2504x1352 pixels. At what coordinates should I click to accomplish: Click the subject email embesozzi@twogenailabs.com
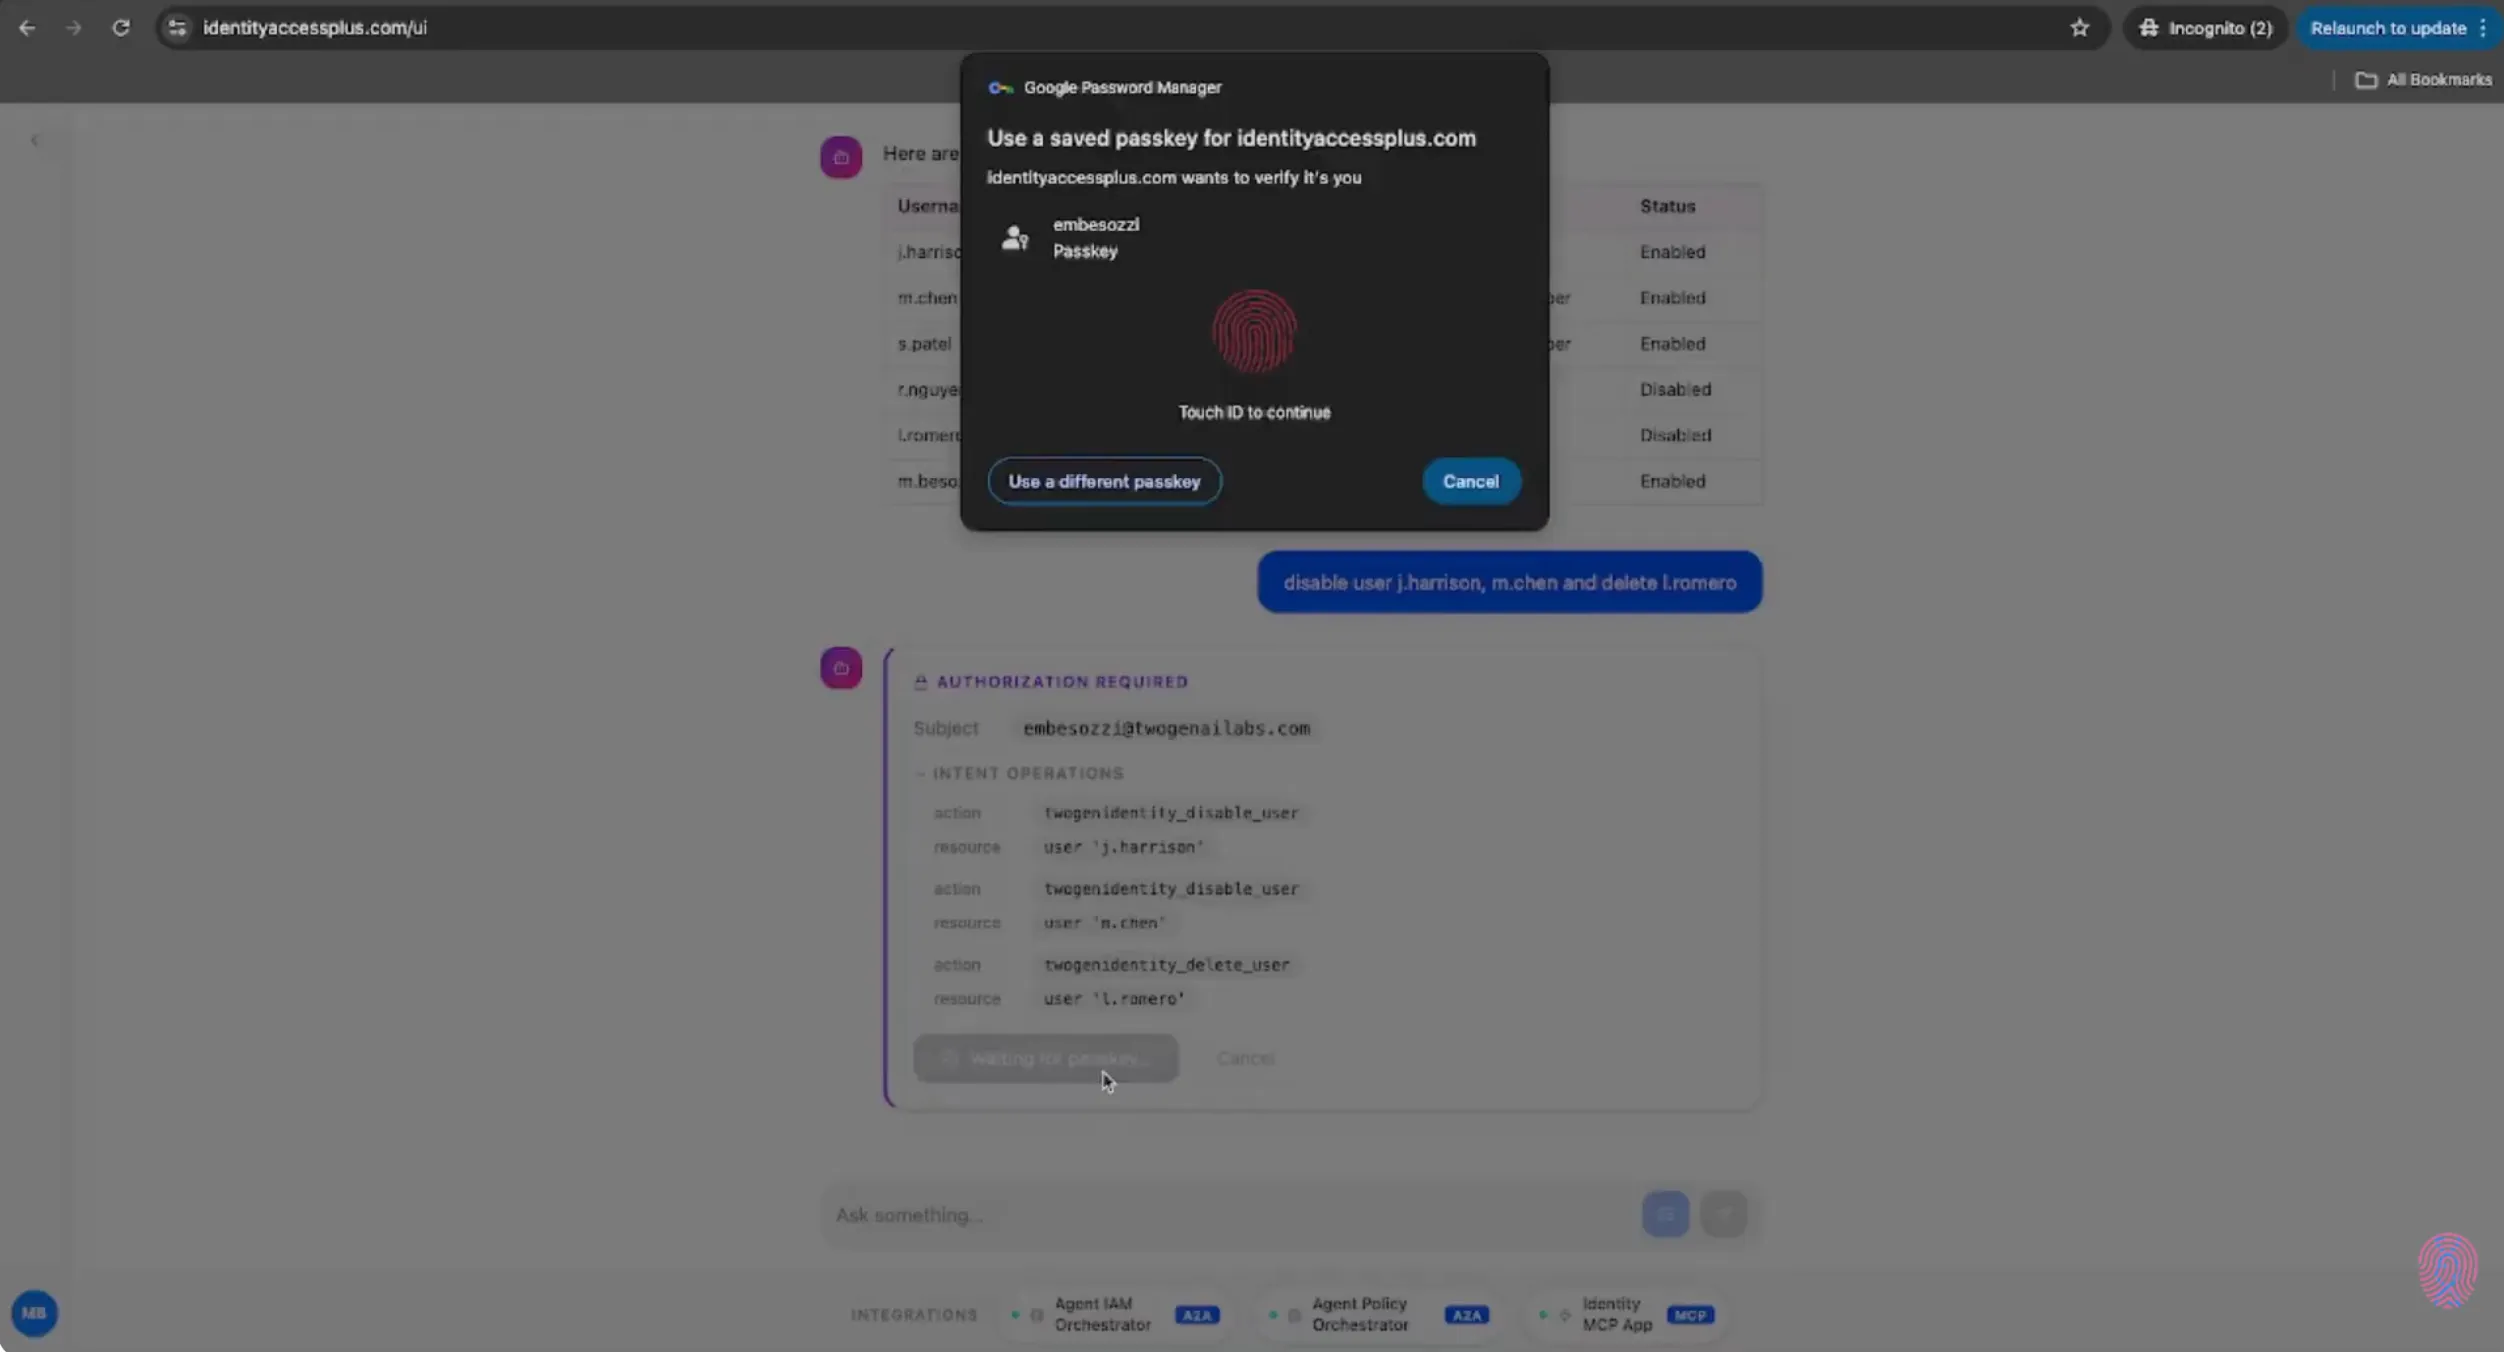[1166, 728]
